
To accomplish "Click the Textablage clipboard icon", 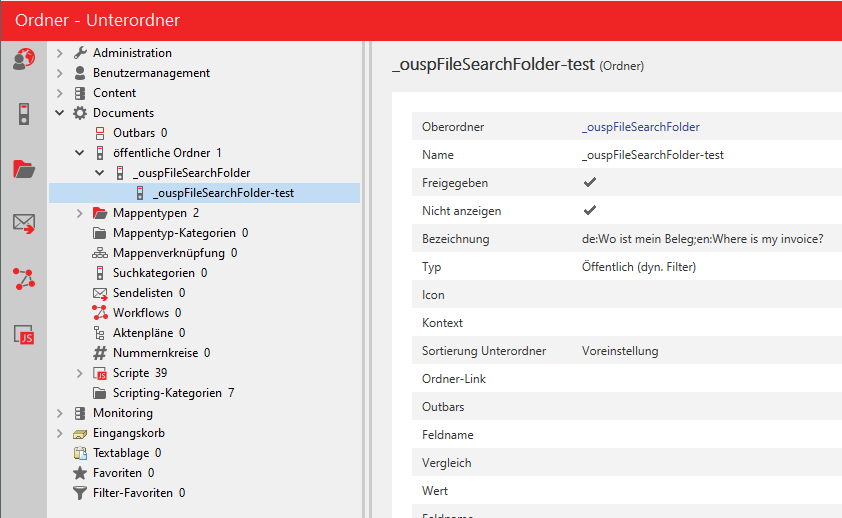I will tap(80, 453).
